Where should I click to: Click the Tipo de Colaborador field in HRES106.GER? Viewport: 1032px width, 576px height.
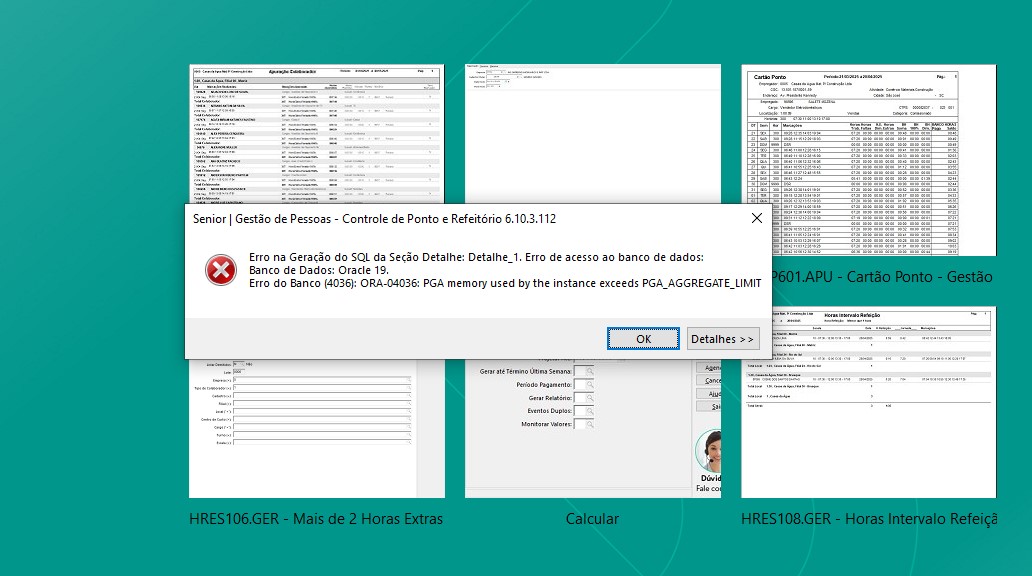322,388
